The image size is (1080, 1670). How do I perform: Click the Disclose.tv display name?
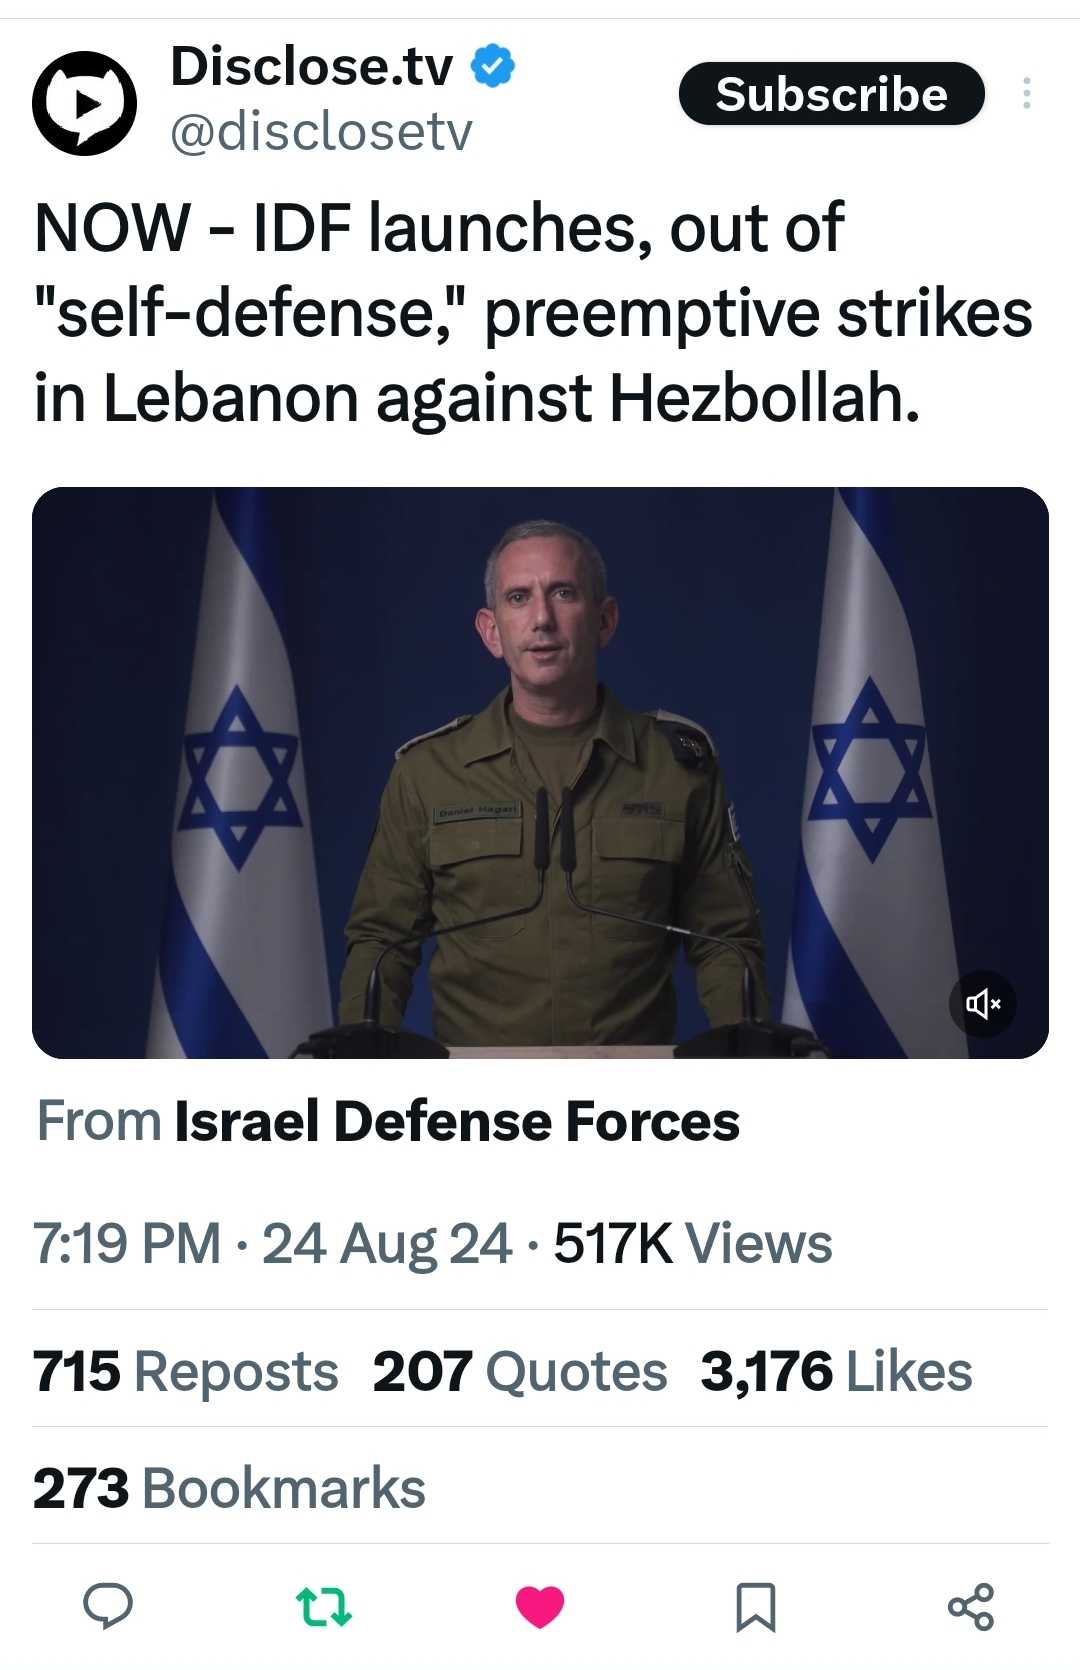(x=312, y=67)
